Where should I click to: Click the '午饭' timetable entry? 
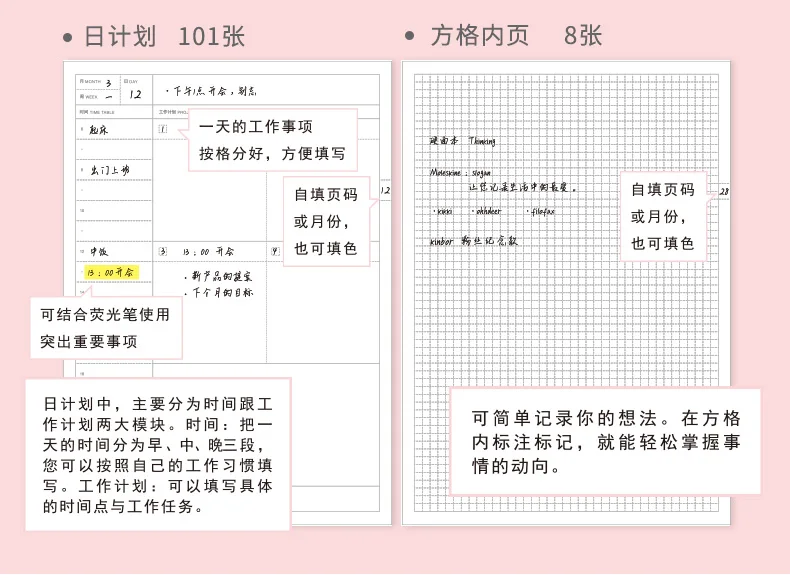tap(99, 251)
